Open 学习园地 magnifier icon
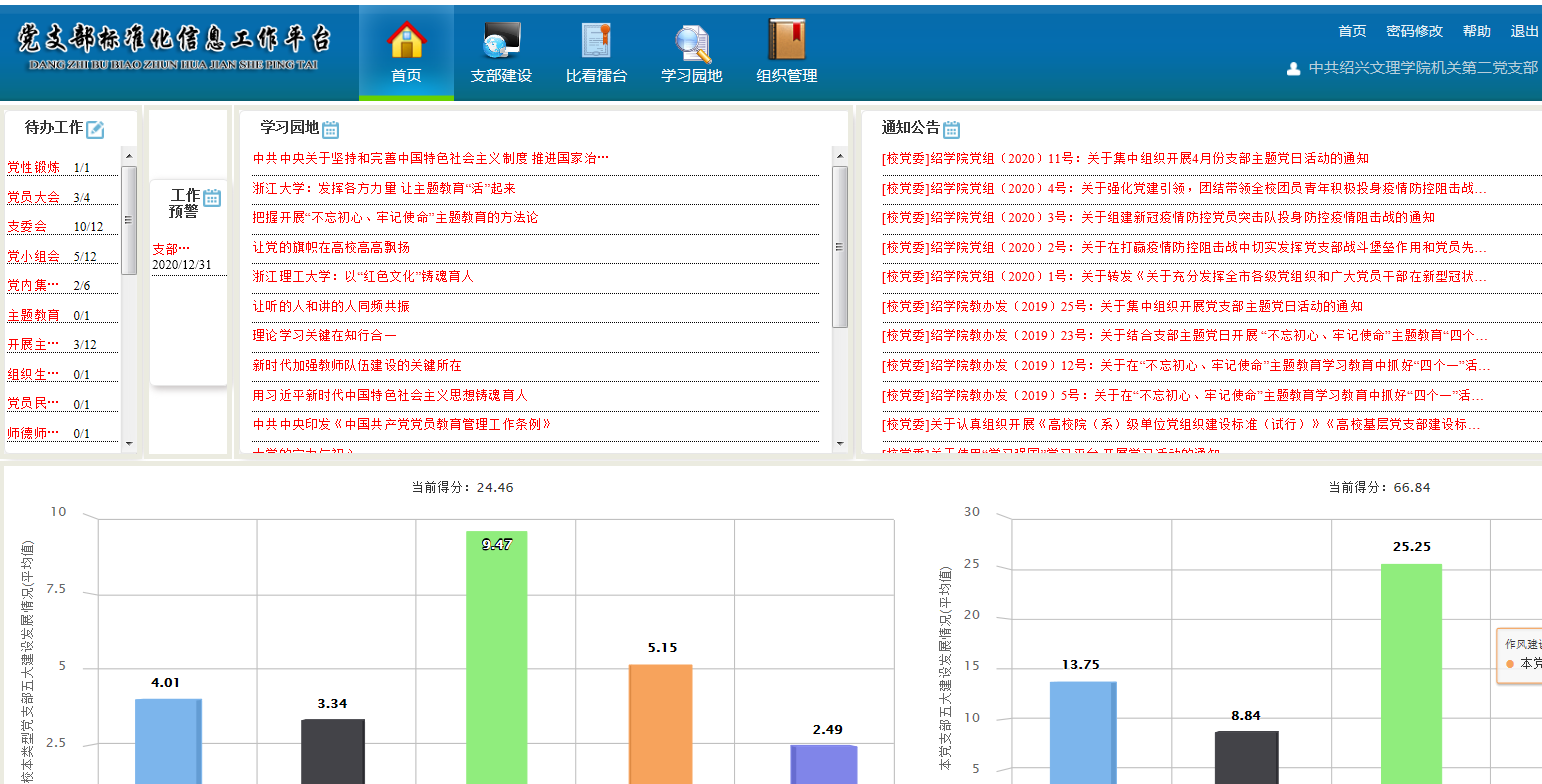 (x=691, y=42)
